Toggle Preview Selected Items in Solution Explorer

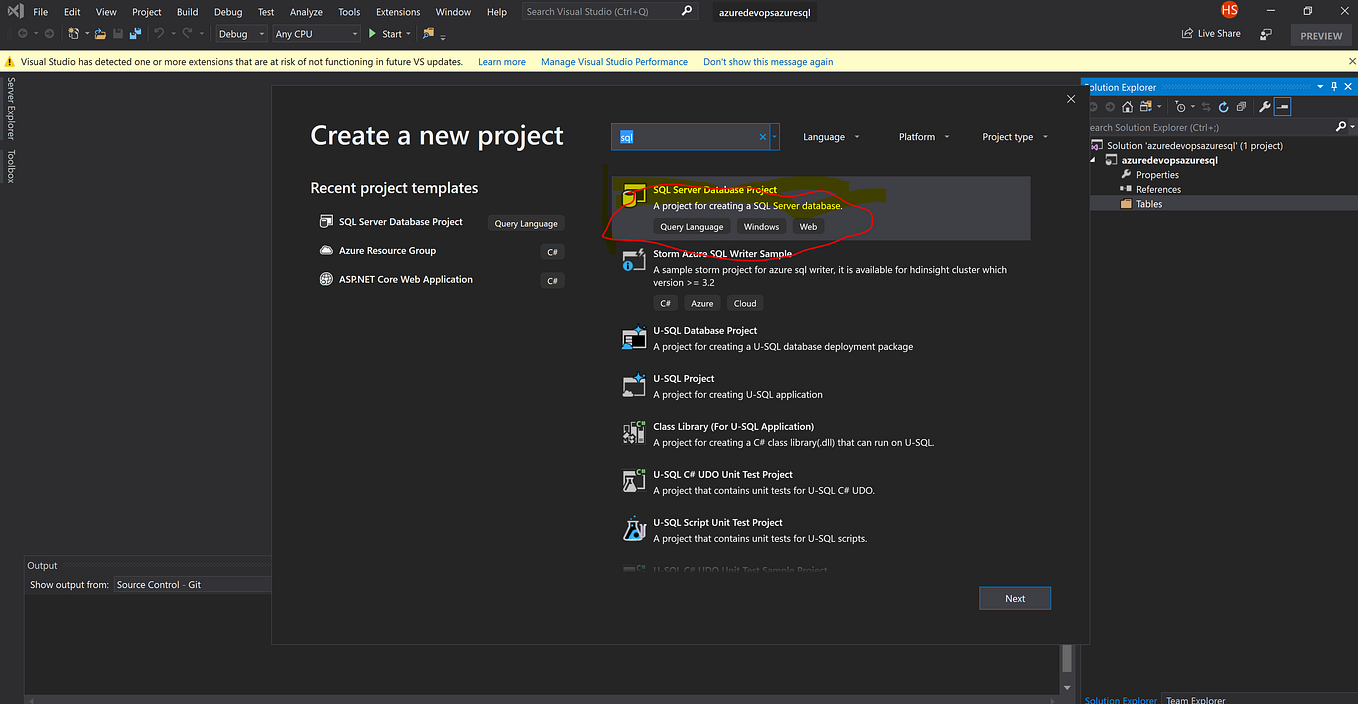(1282, 106)
